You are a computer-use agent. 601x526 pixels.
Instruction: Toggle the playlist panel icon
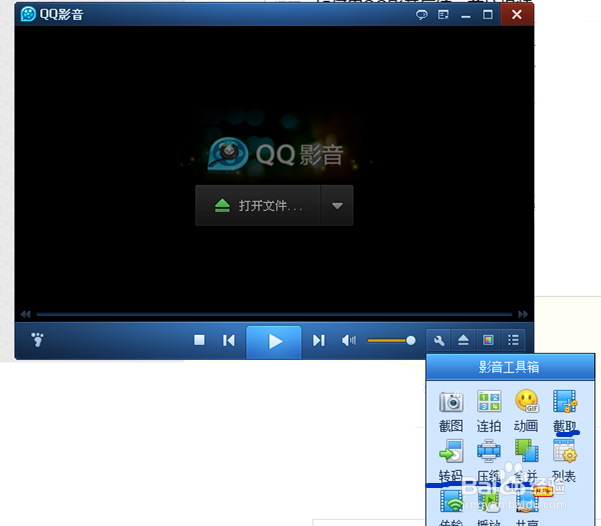tap(513, 340)
